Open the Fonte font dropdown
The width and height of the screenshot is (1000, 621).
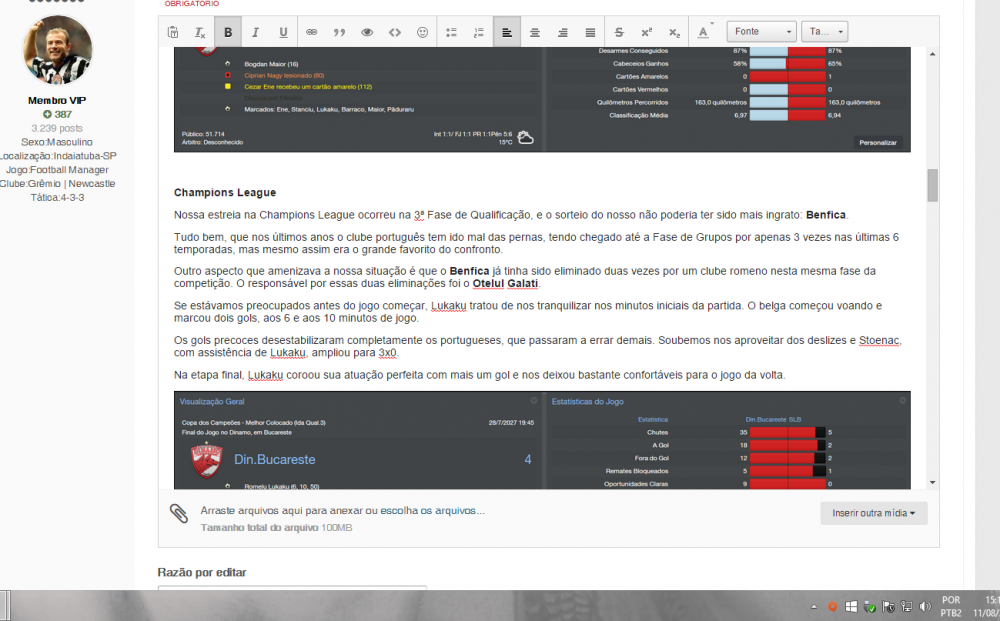pyautogui.click(x=761, y=32)
